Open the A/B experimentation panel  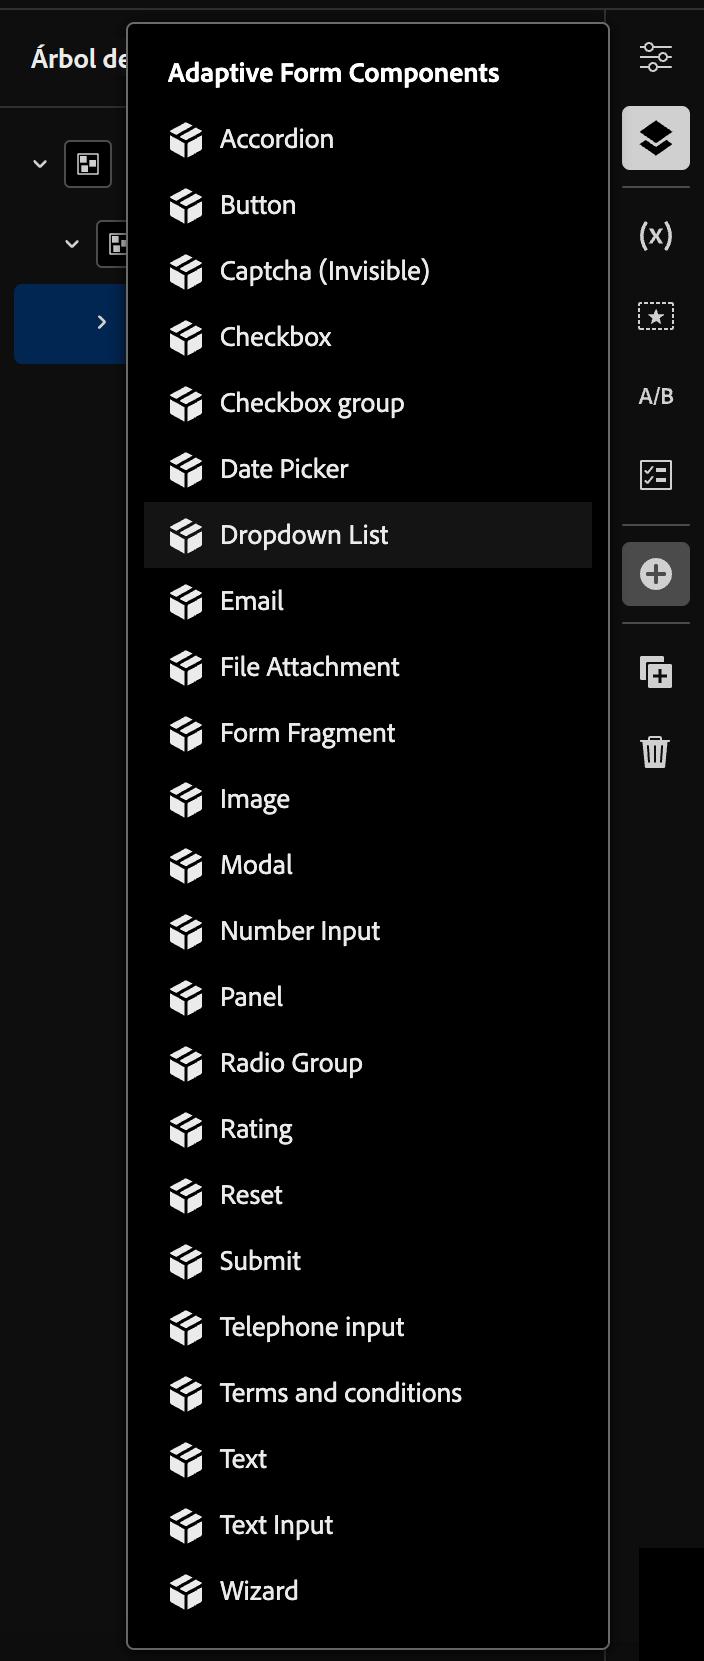[x=656, y=396]
